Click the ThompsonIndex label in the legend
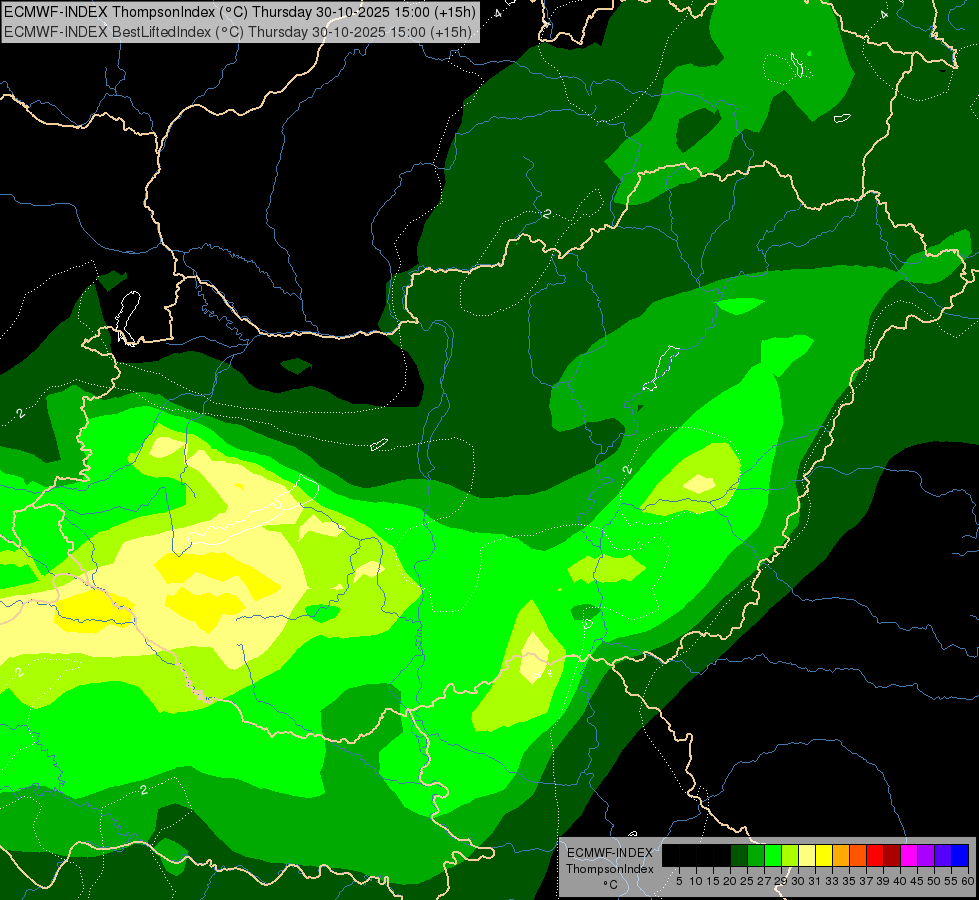Screen dimensions: 979x900 610,869
